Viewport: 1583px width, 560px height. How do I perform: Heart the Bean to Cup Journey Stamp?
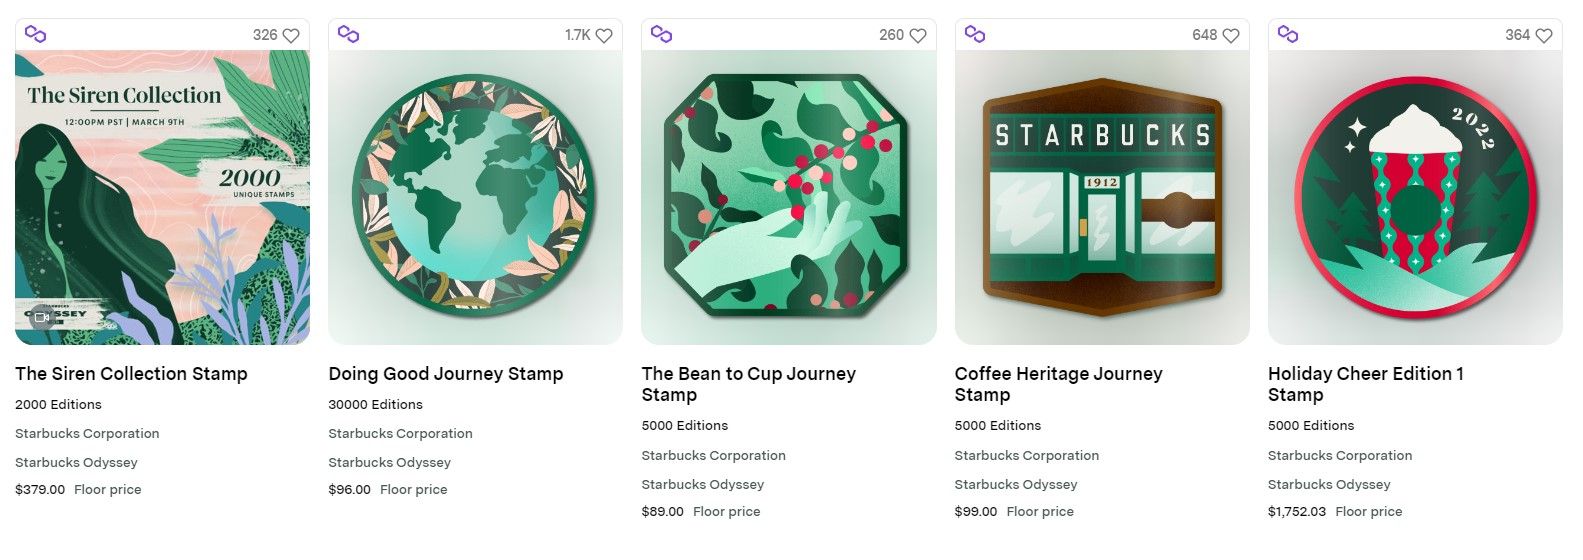click(x=917, y=35)
